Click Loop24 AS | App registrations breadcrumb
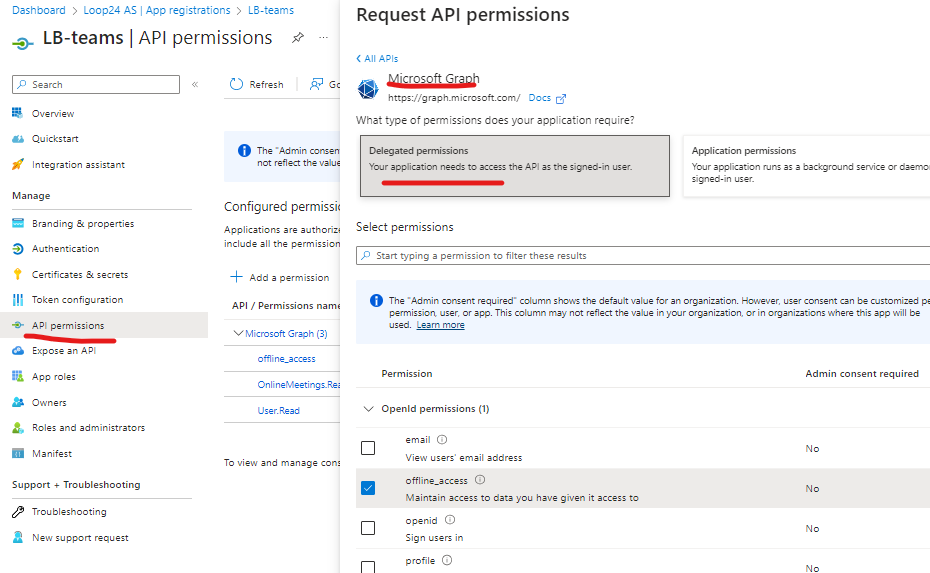The image size is (930, 573). (157, 10)
